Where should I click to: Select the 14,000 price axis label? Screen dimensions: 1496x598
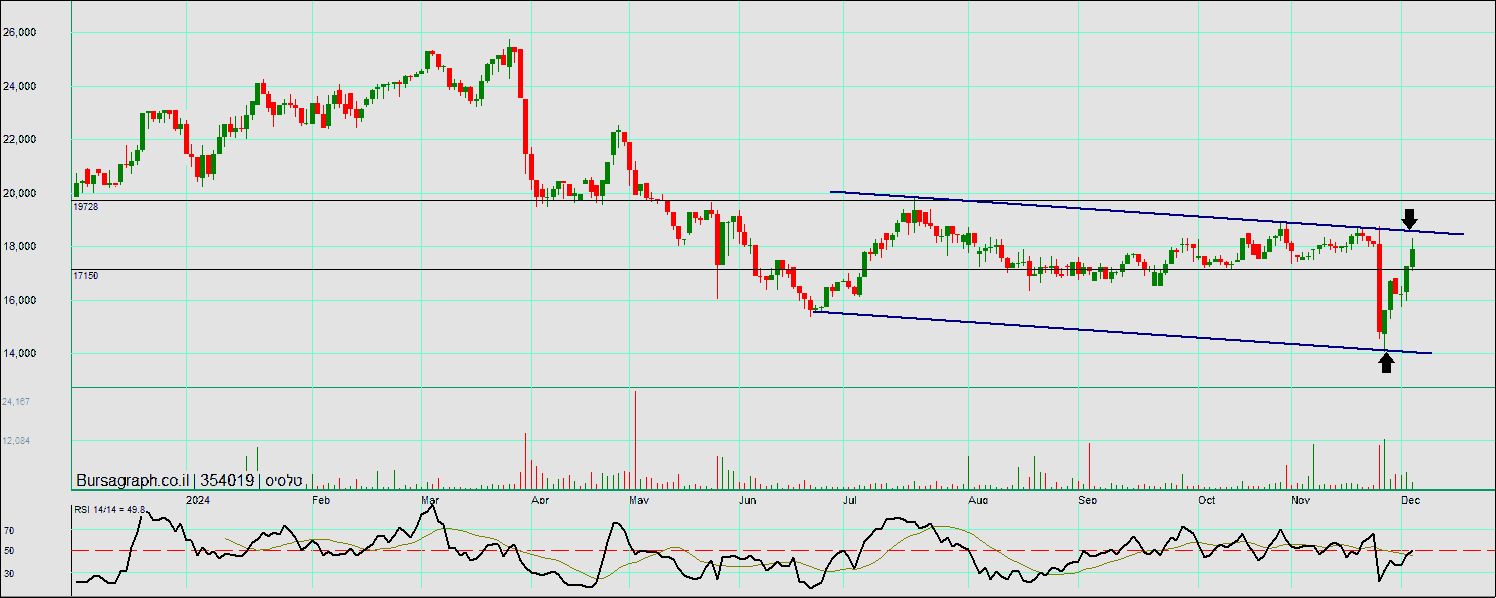(x=19, y=353)
